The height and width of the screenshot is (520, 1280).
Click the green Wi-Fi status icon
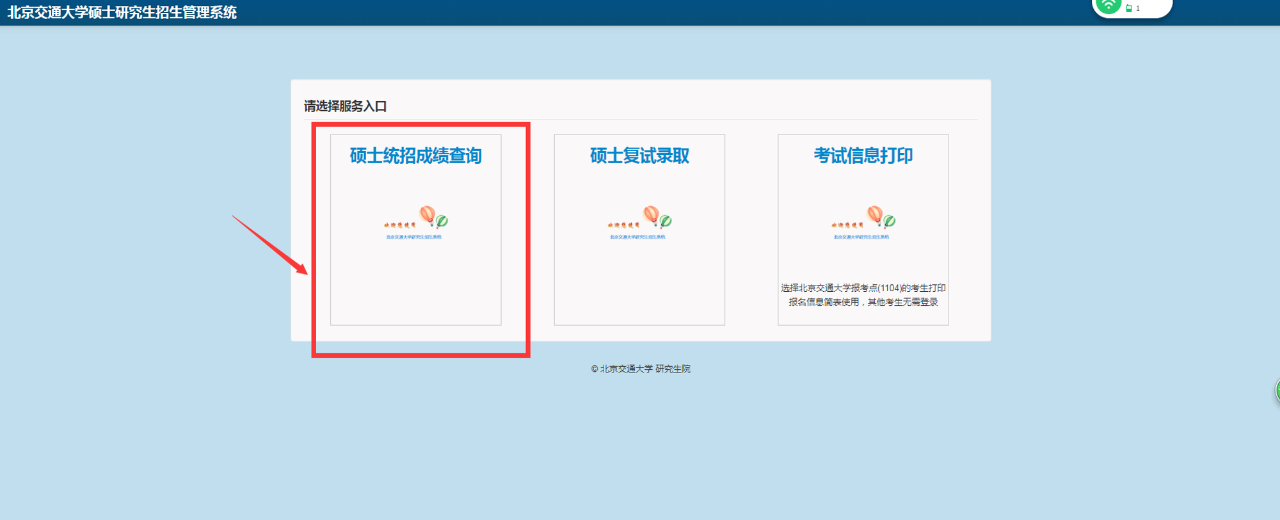coord(1108,5)
